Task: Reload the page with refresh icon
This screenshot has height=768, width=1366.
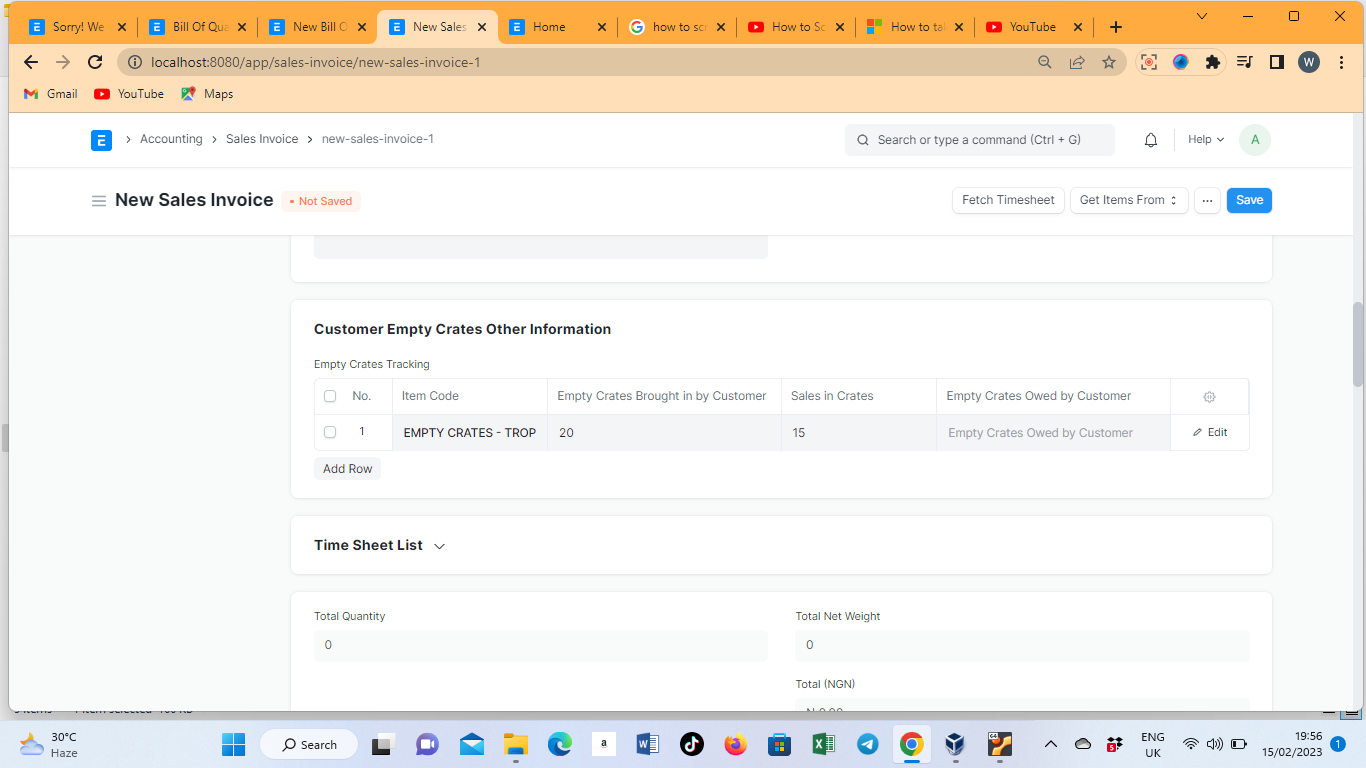Action: [95, 62]
